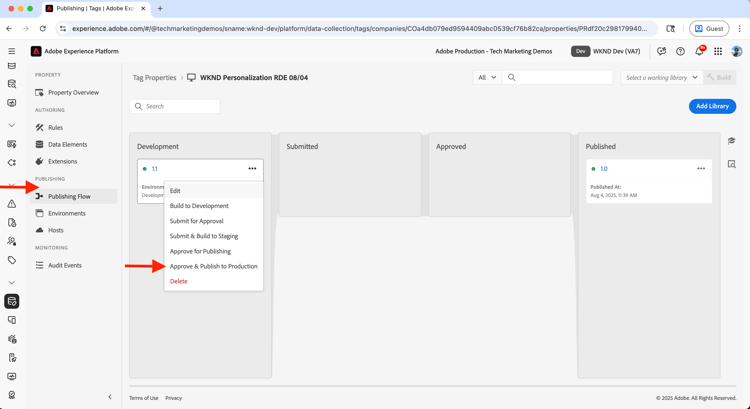Image resolution: width=750 pixels, height=409 pixels.
Task: Select Approve for Publishing
Action: coord(213,251)
